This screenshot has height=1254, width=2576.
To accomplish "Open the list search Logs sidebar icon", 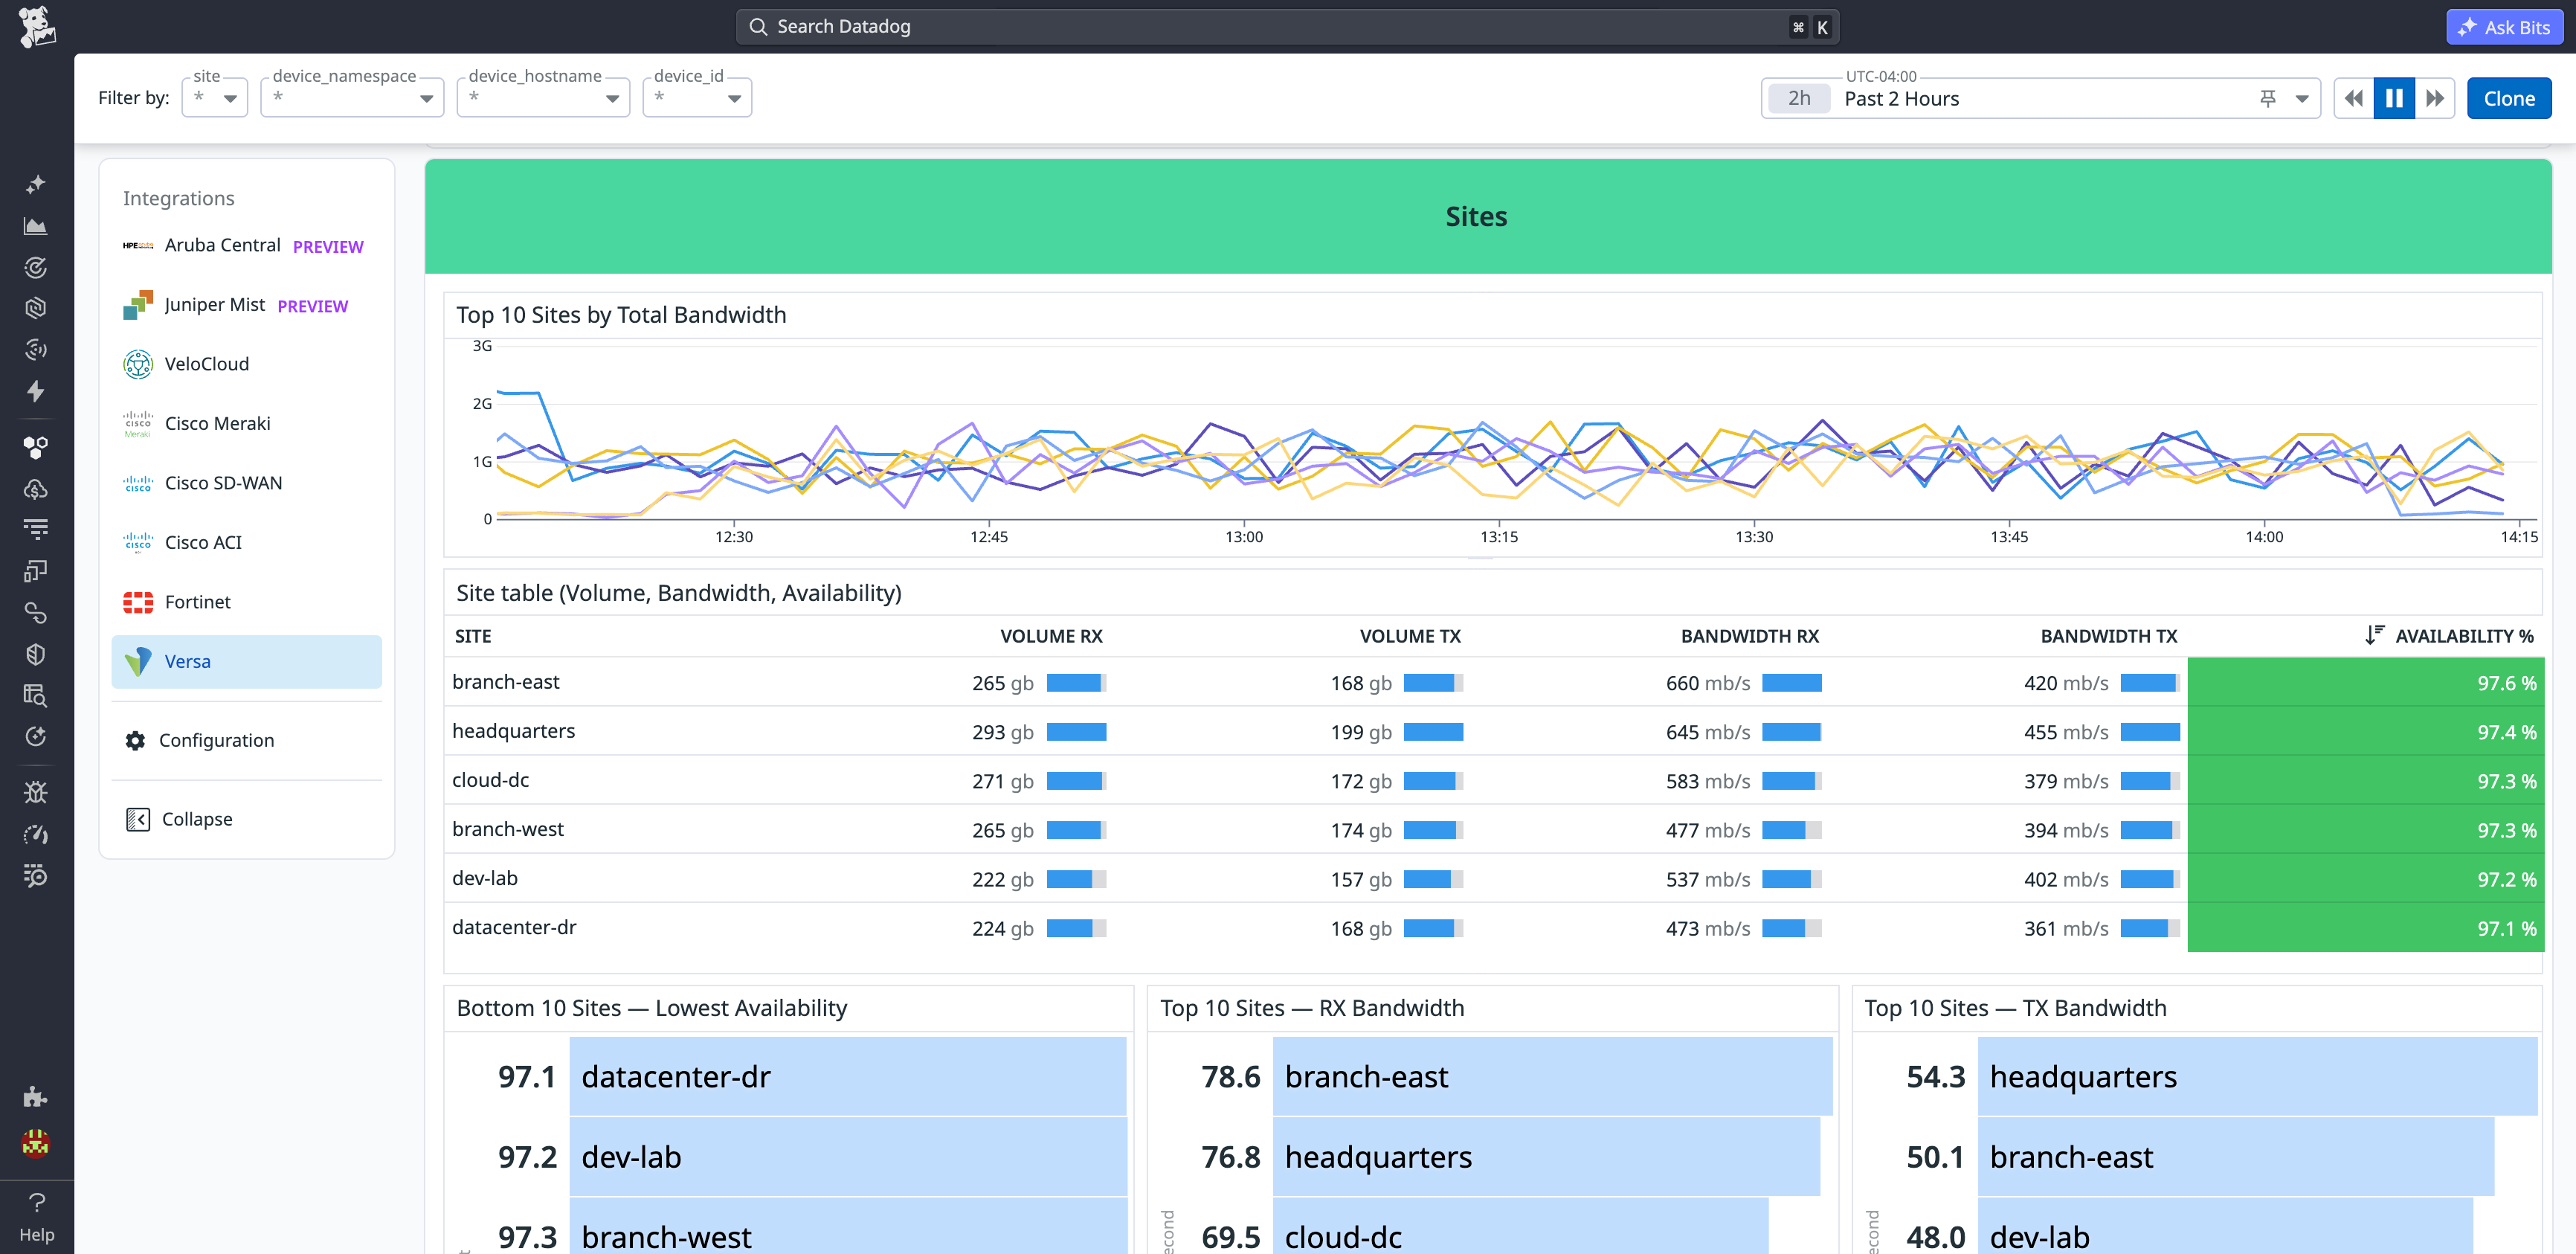I will (36, 876).
